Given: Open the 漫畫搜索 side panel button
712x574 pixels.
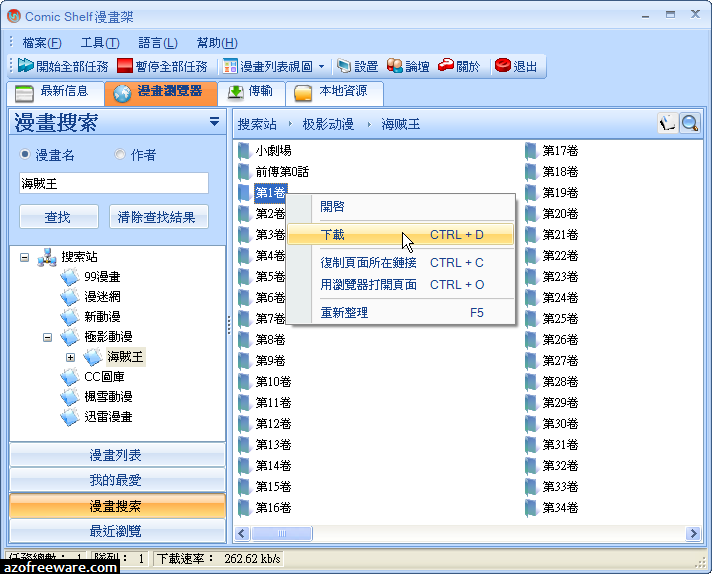Looking at the screenshot, I should click(117, 506).
